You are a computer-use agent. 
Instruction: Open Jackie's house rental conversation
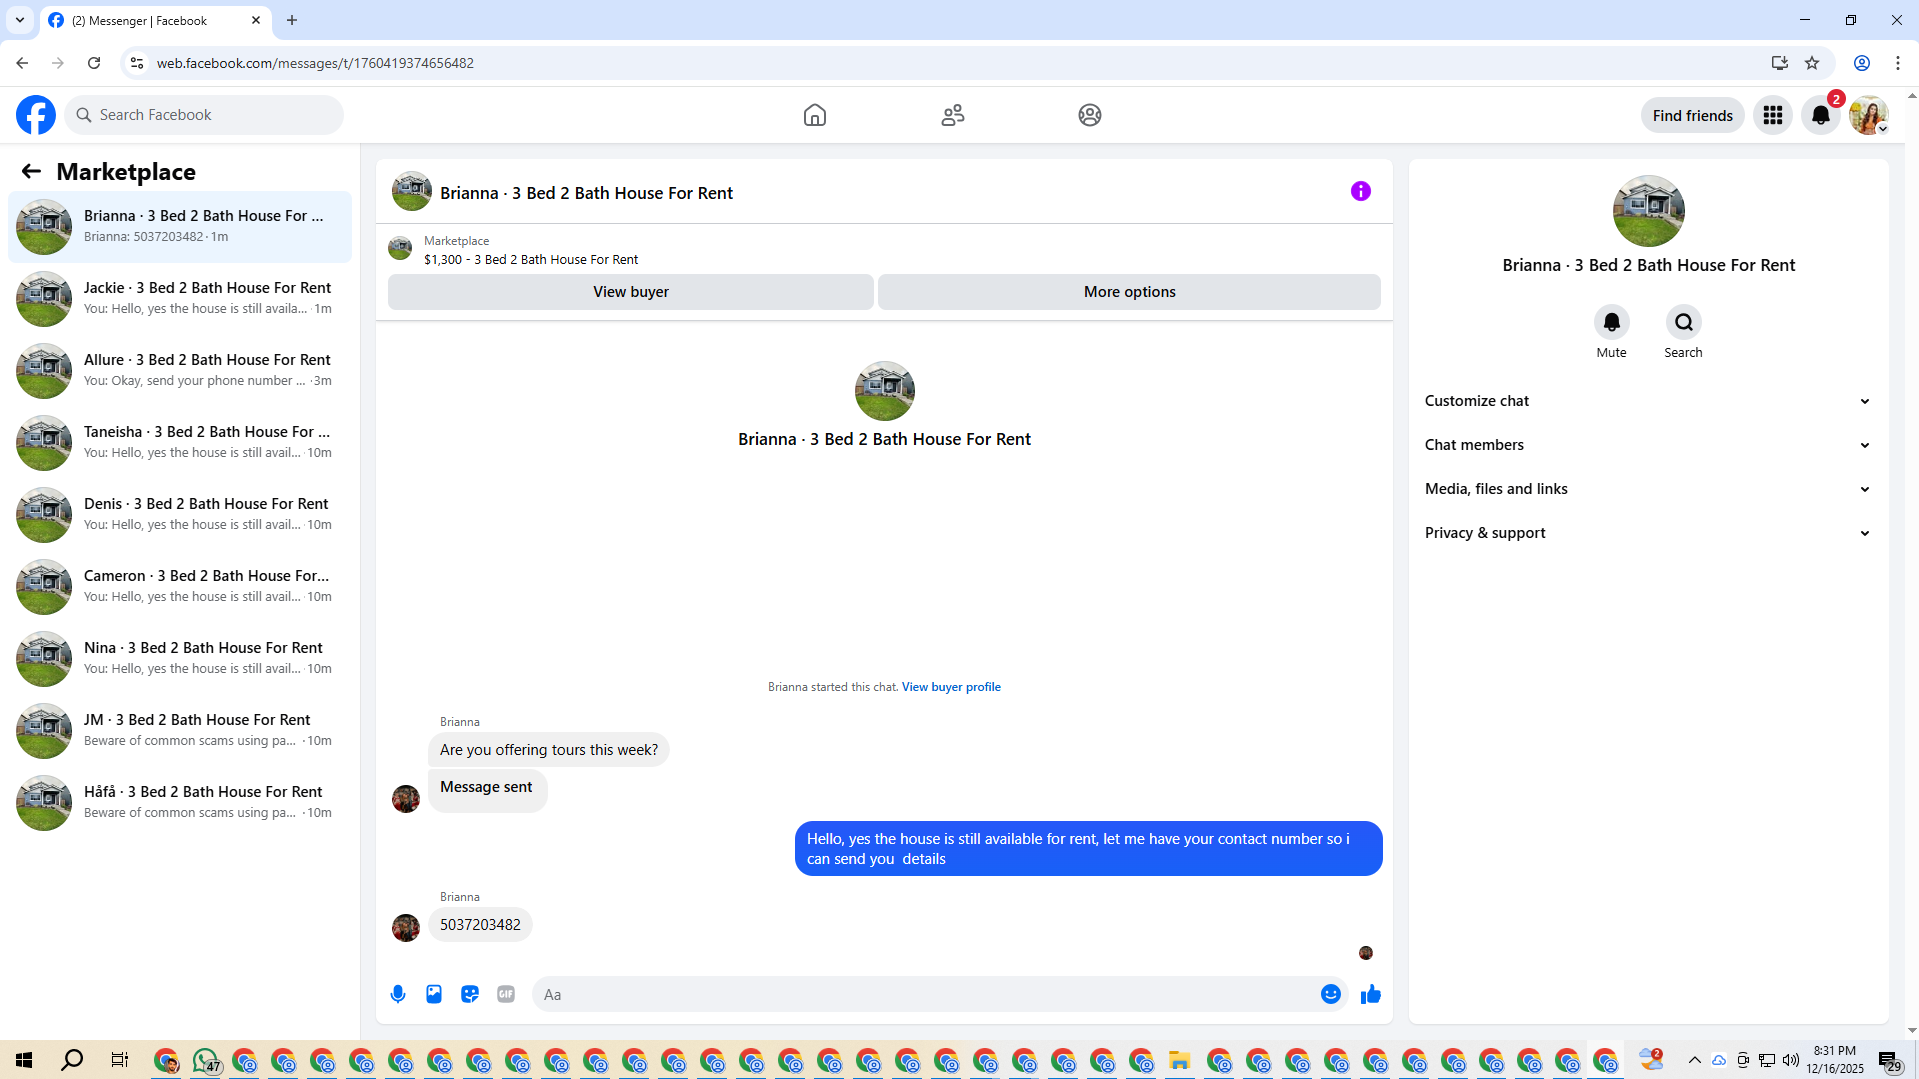click(180, 299)
